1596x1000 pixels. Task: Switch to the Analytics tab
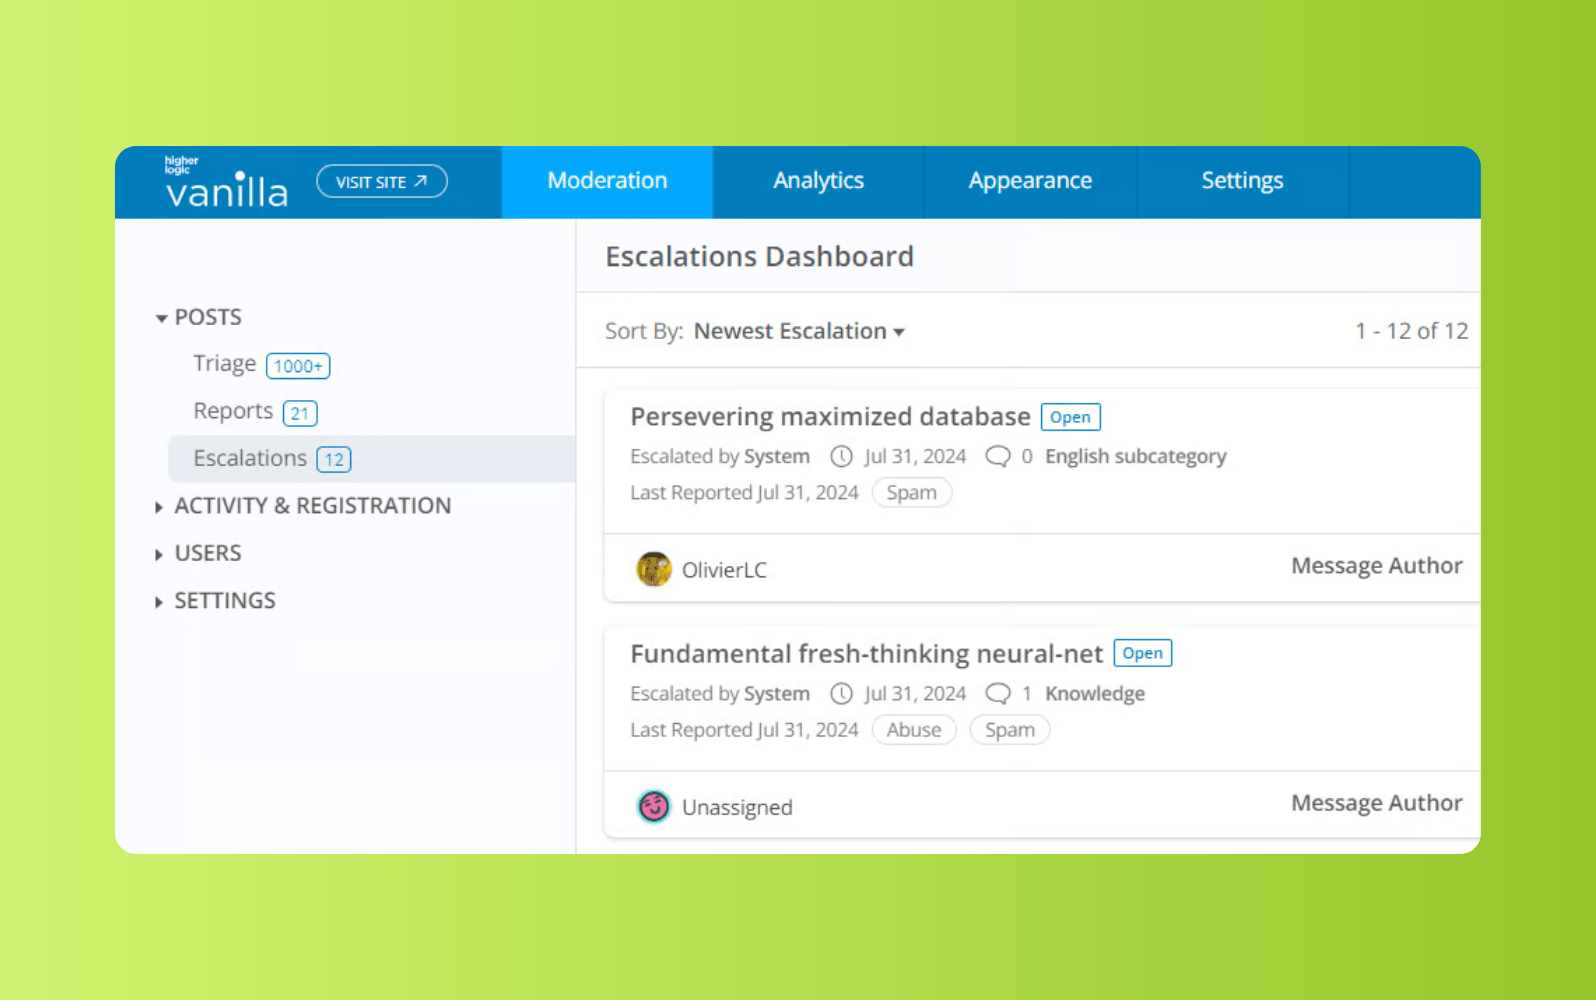[818, 181]
